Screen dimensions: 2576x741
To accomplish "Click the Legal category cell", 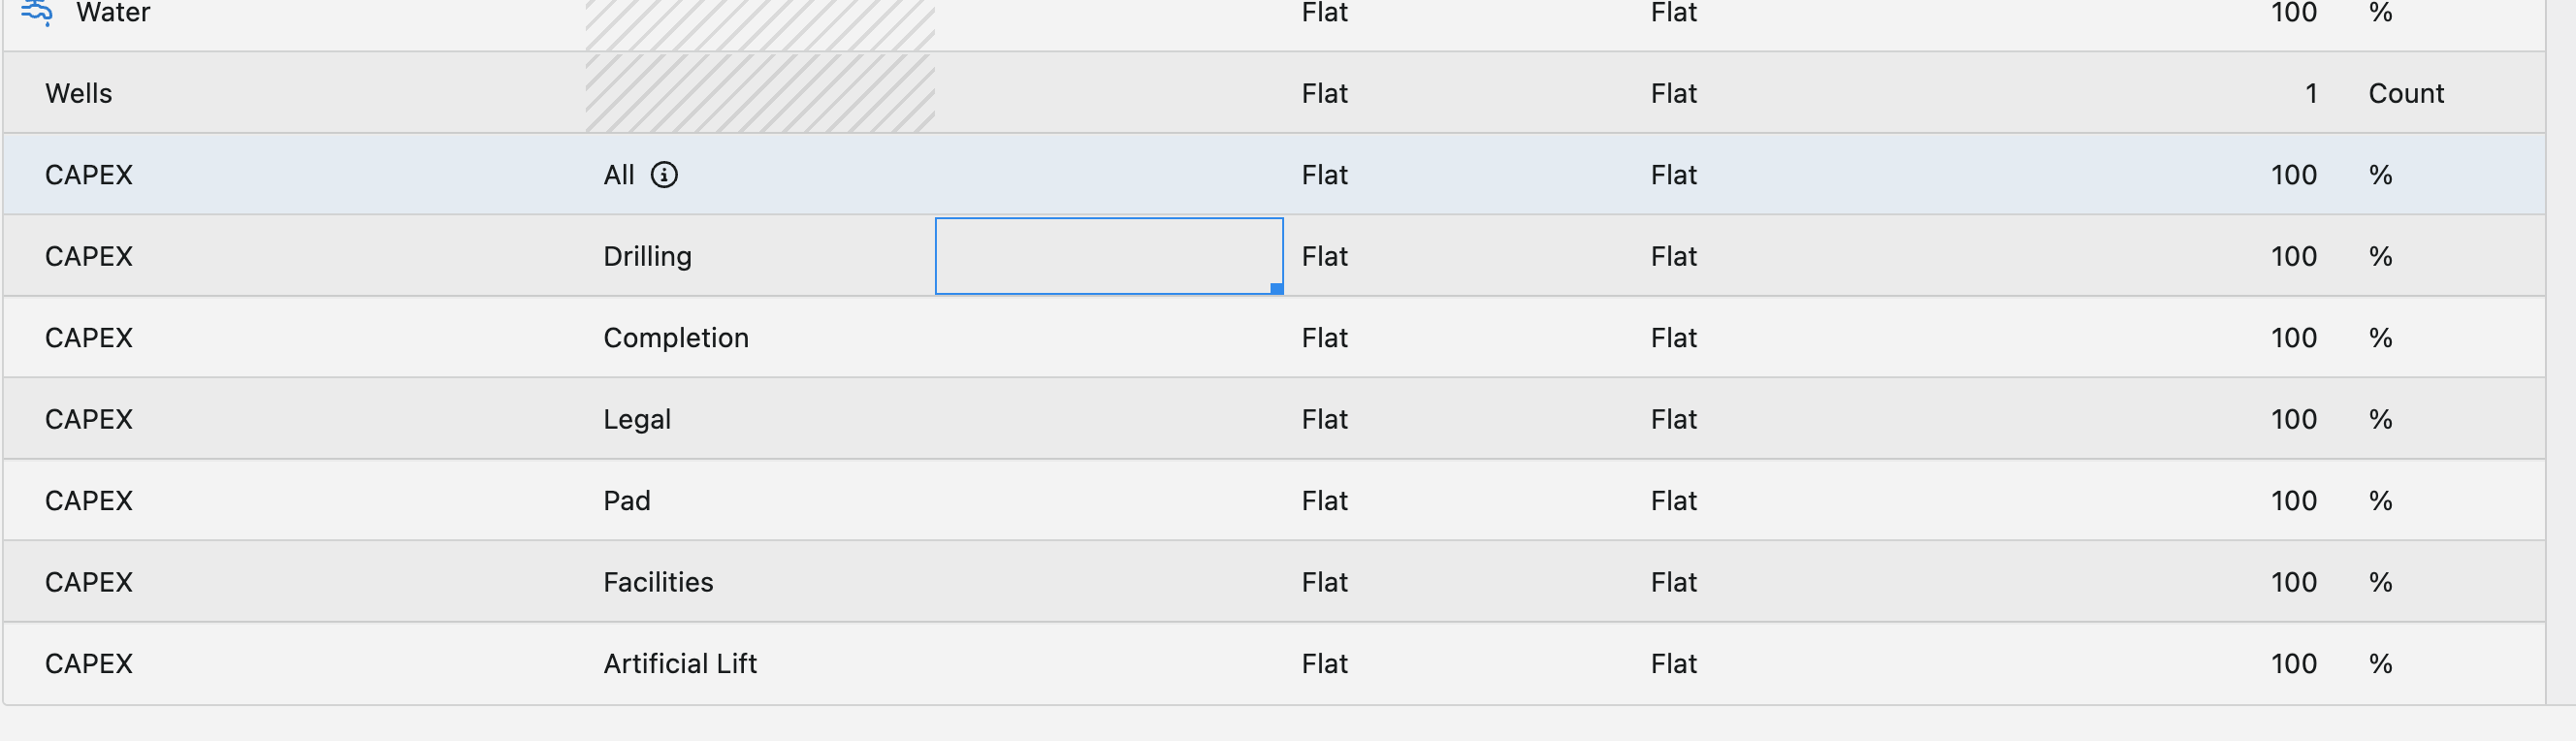I will 637,419.
